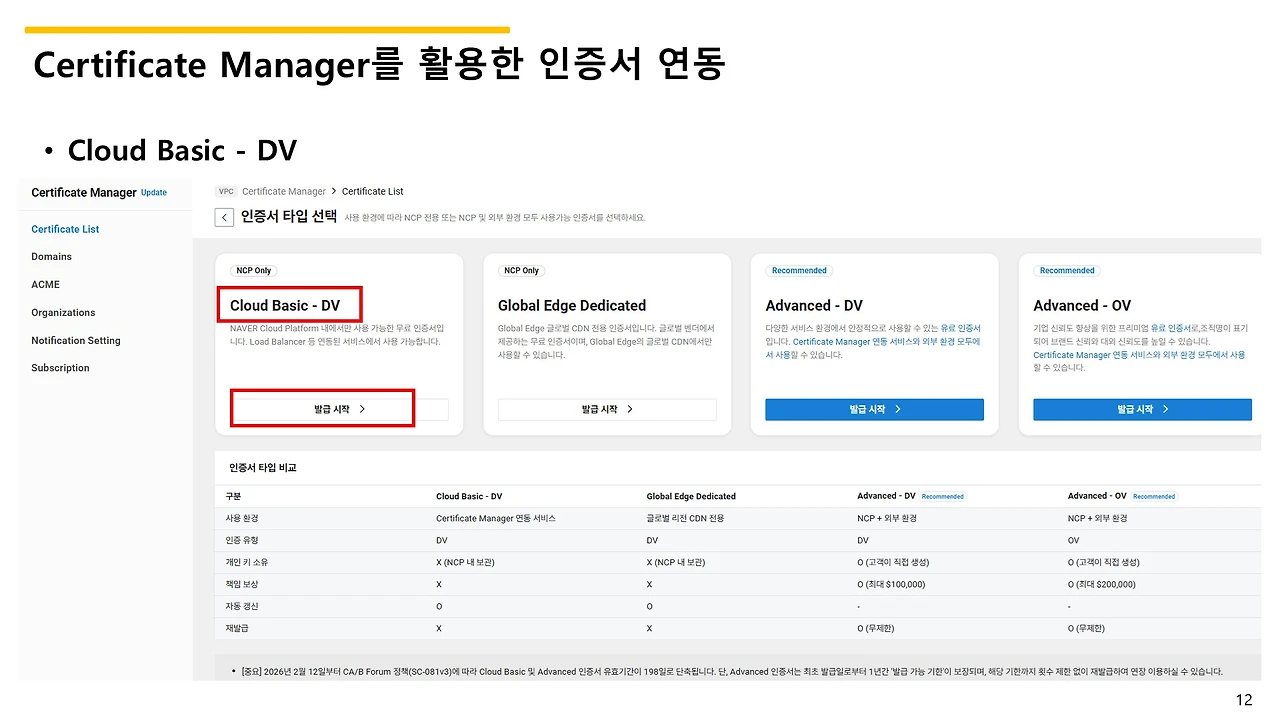Click the 재발급 row label

tap(238, 628)
